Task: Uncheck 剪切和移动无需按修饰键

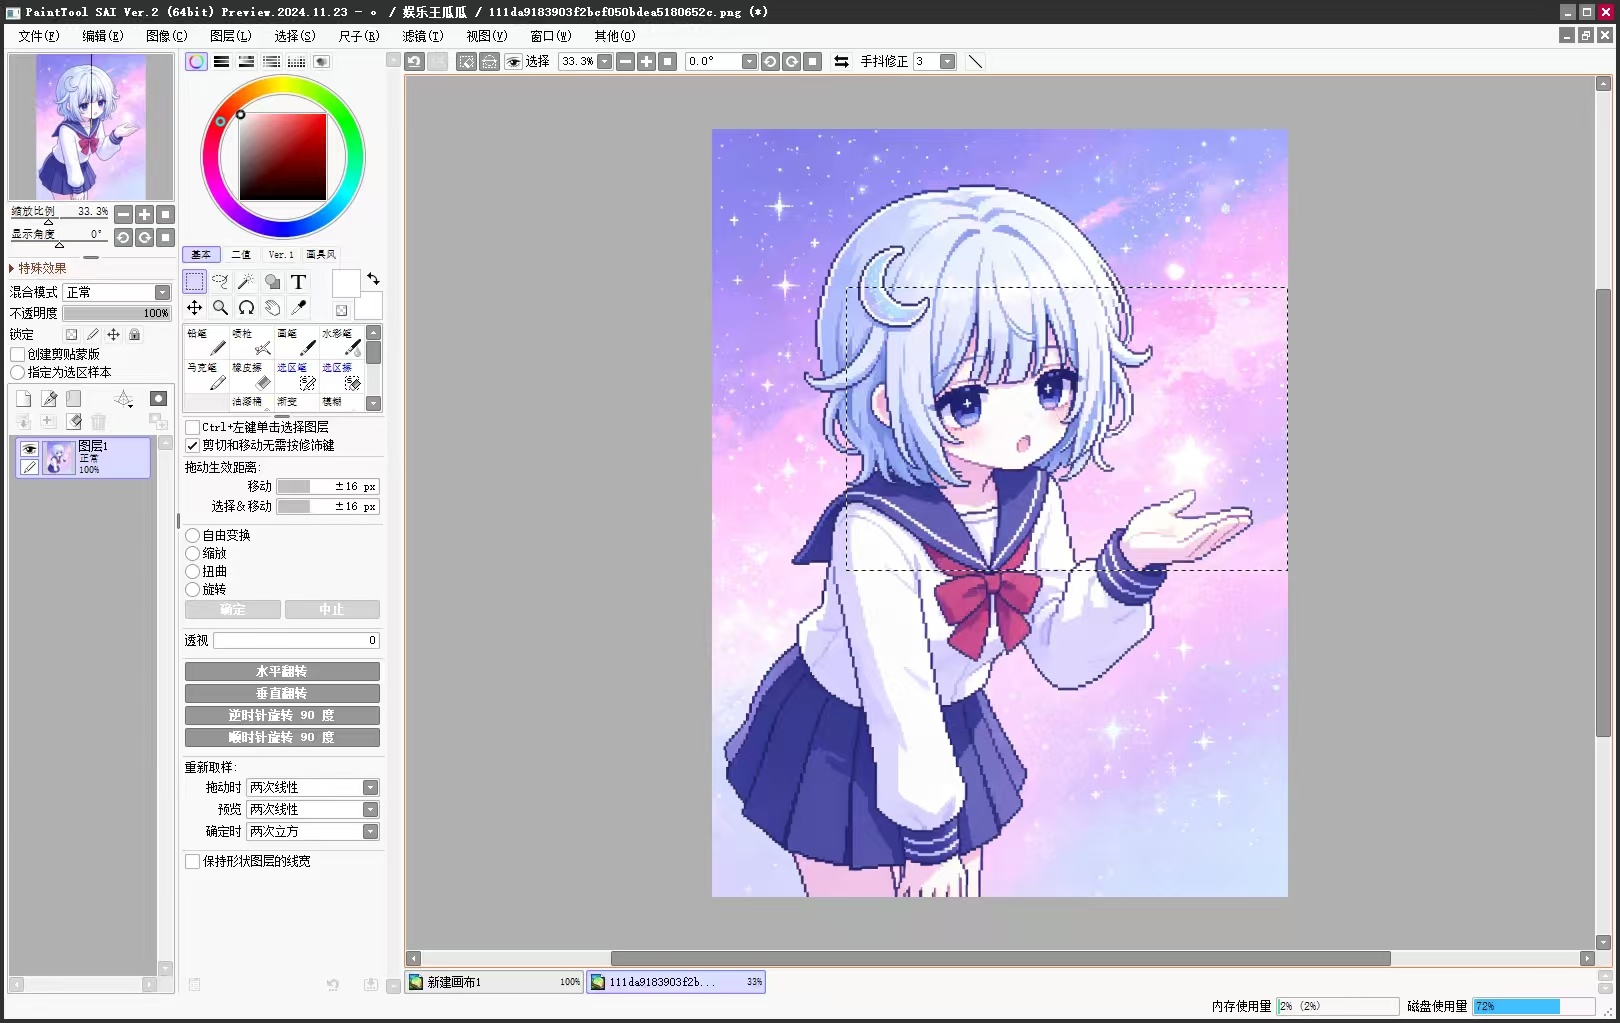Action: [x=193, y=445]
